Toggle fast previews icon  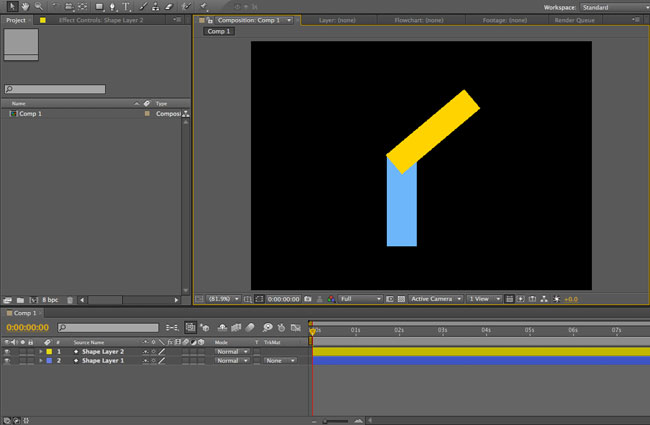tap(521, 299)
